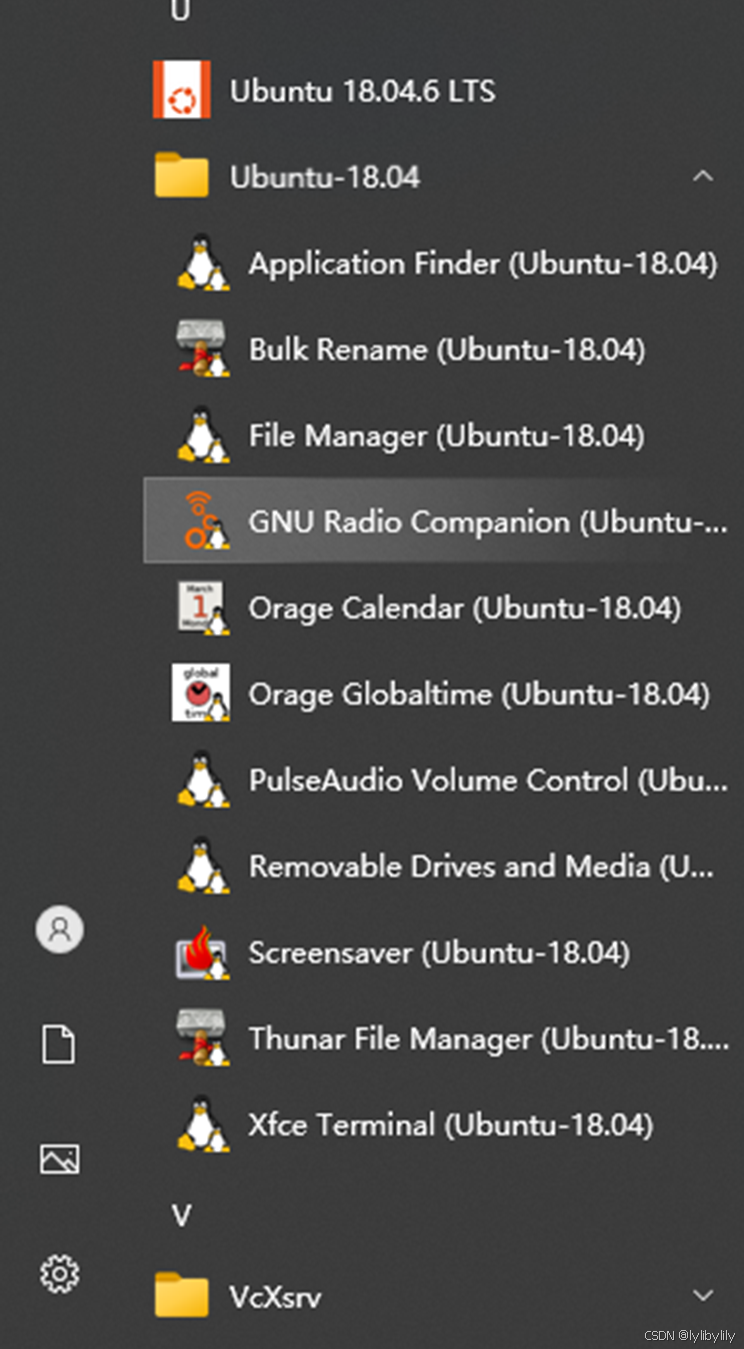The image size is (744, 1349).
Task: Open the user account icon
Action: (x=60, y=929)
